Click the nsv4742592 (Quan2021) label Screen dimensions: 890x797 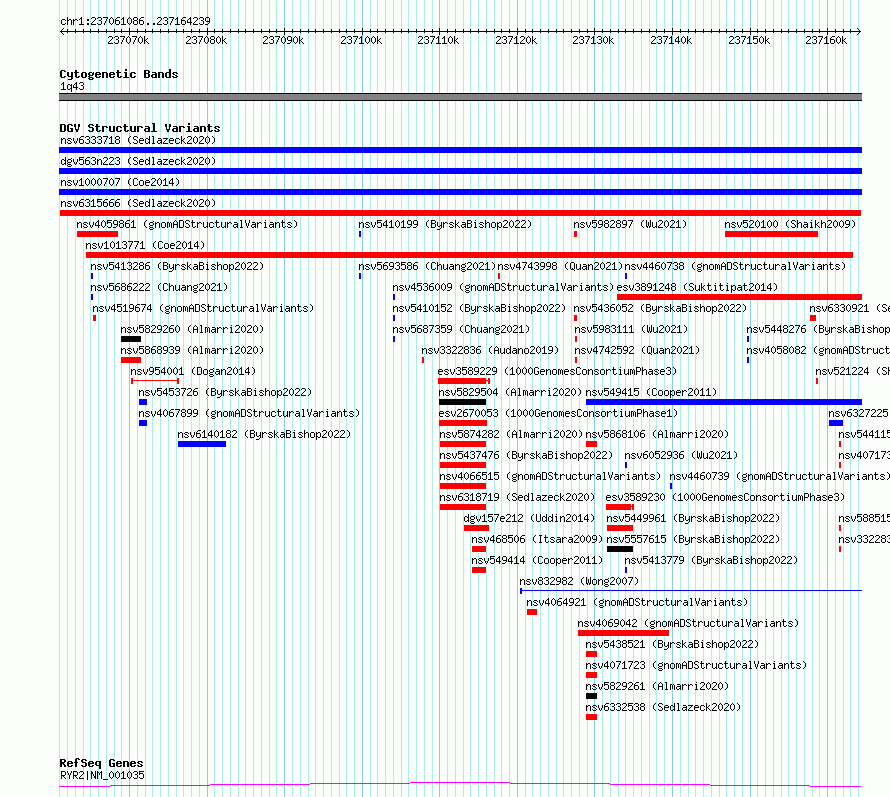[637, 350]
